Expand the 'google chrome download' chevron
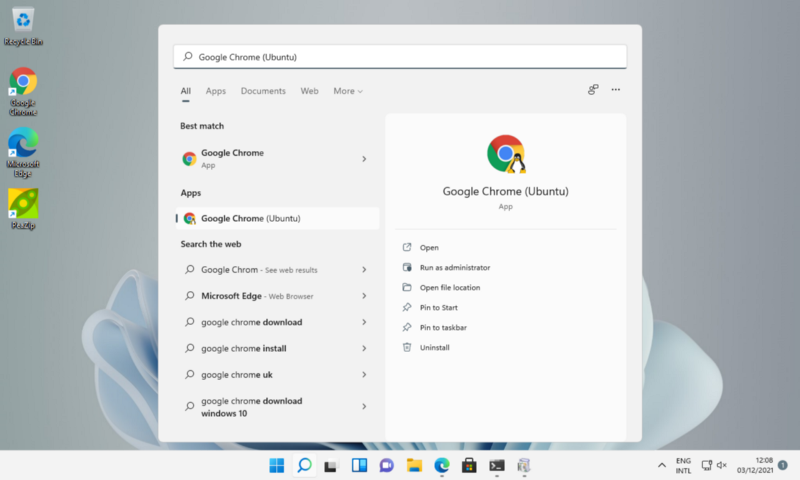This screenshot has width=800, height=480. coord(364,322)
